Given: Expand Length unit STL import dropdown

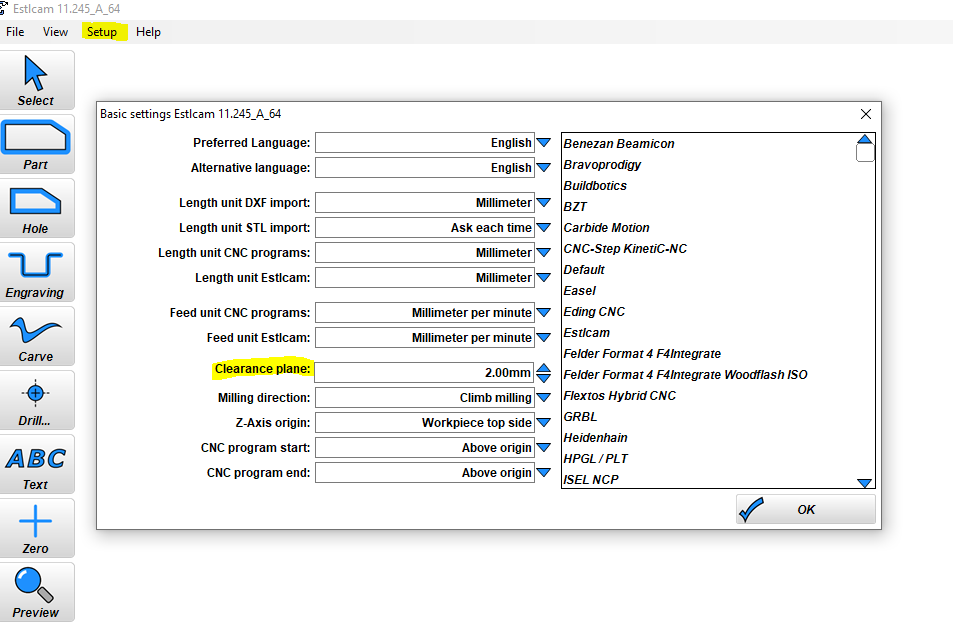Looking at the screenshot, I should tap(544, 228).
